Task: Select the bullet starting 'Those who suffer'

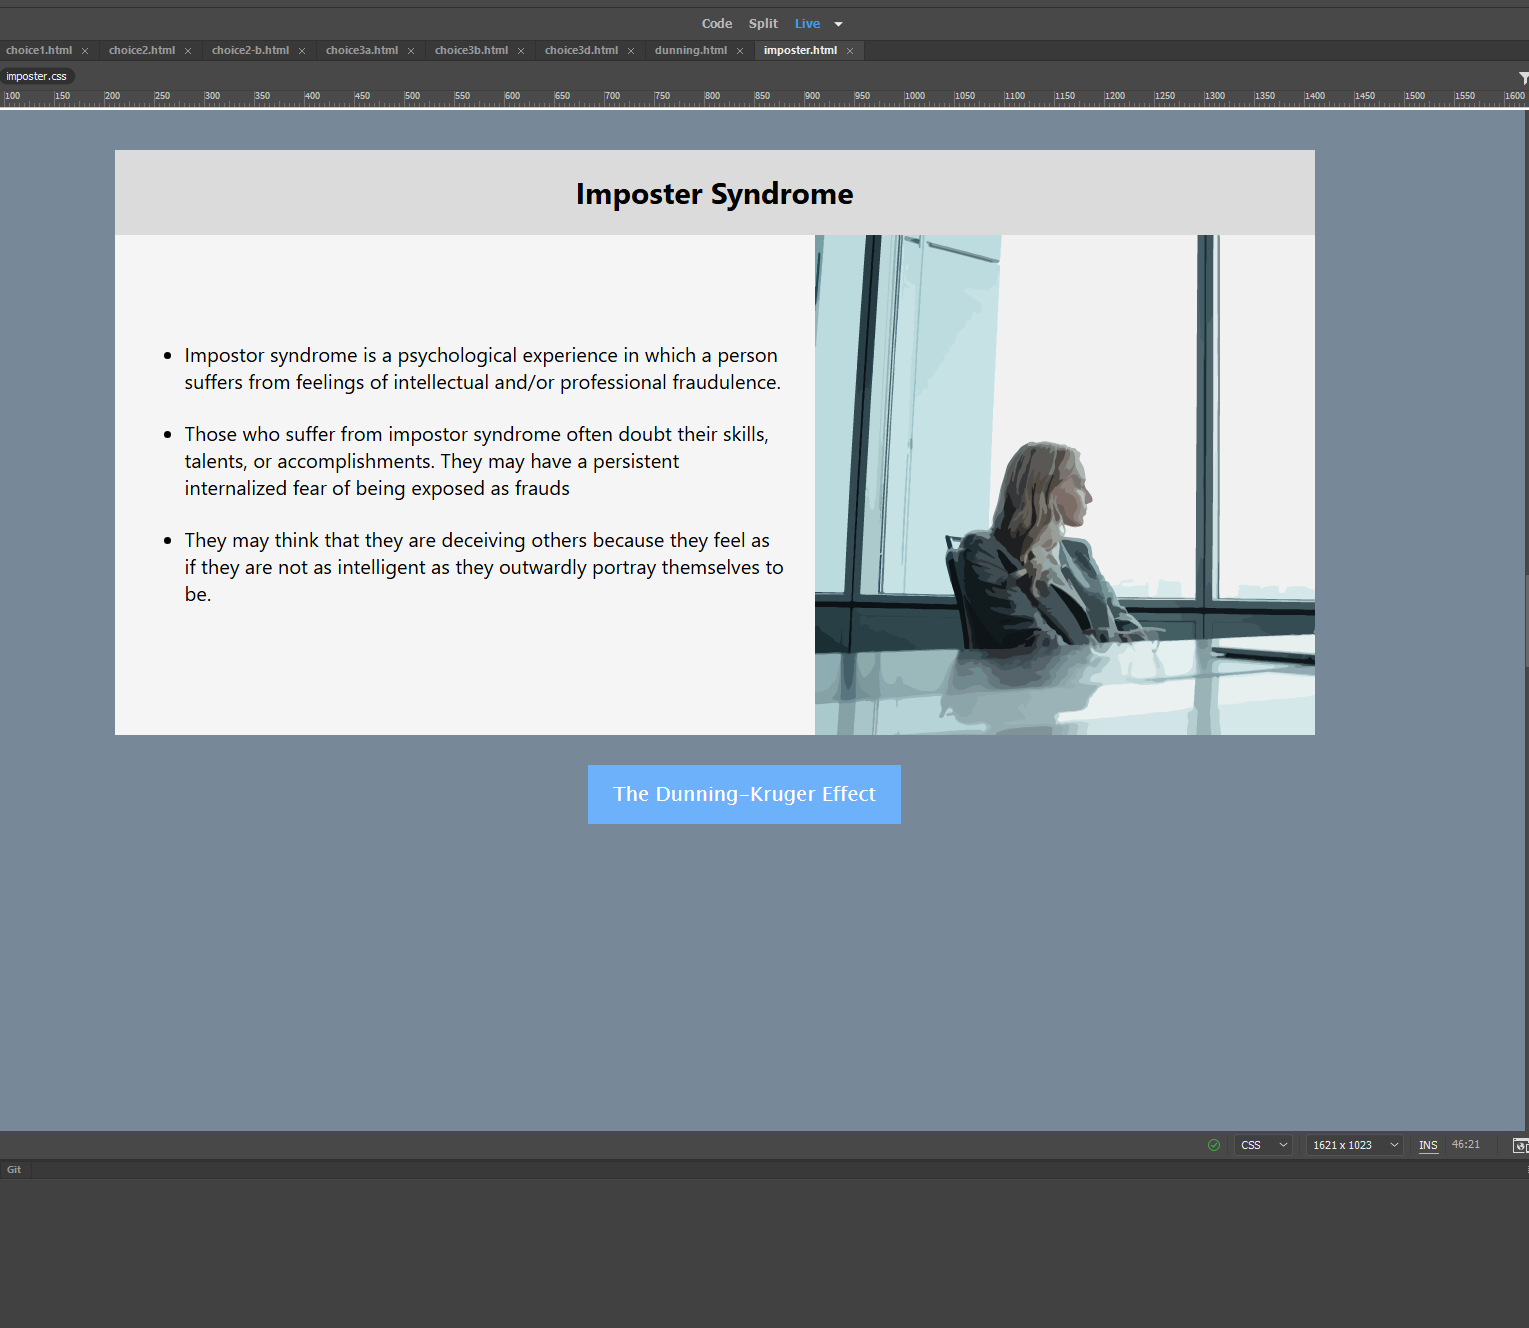Action: point(477,461)
